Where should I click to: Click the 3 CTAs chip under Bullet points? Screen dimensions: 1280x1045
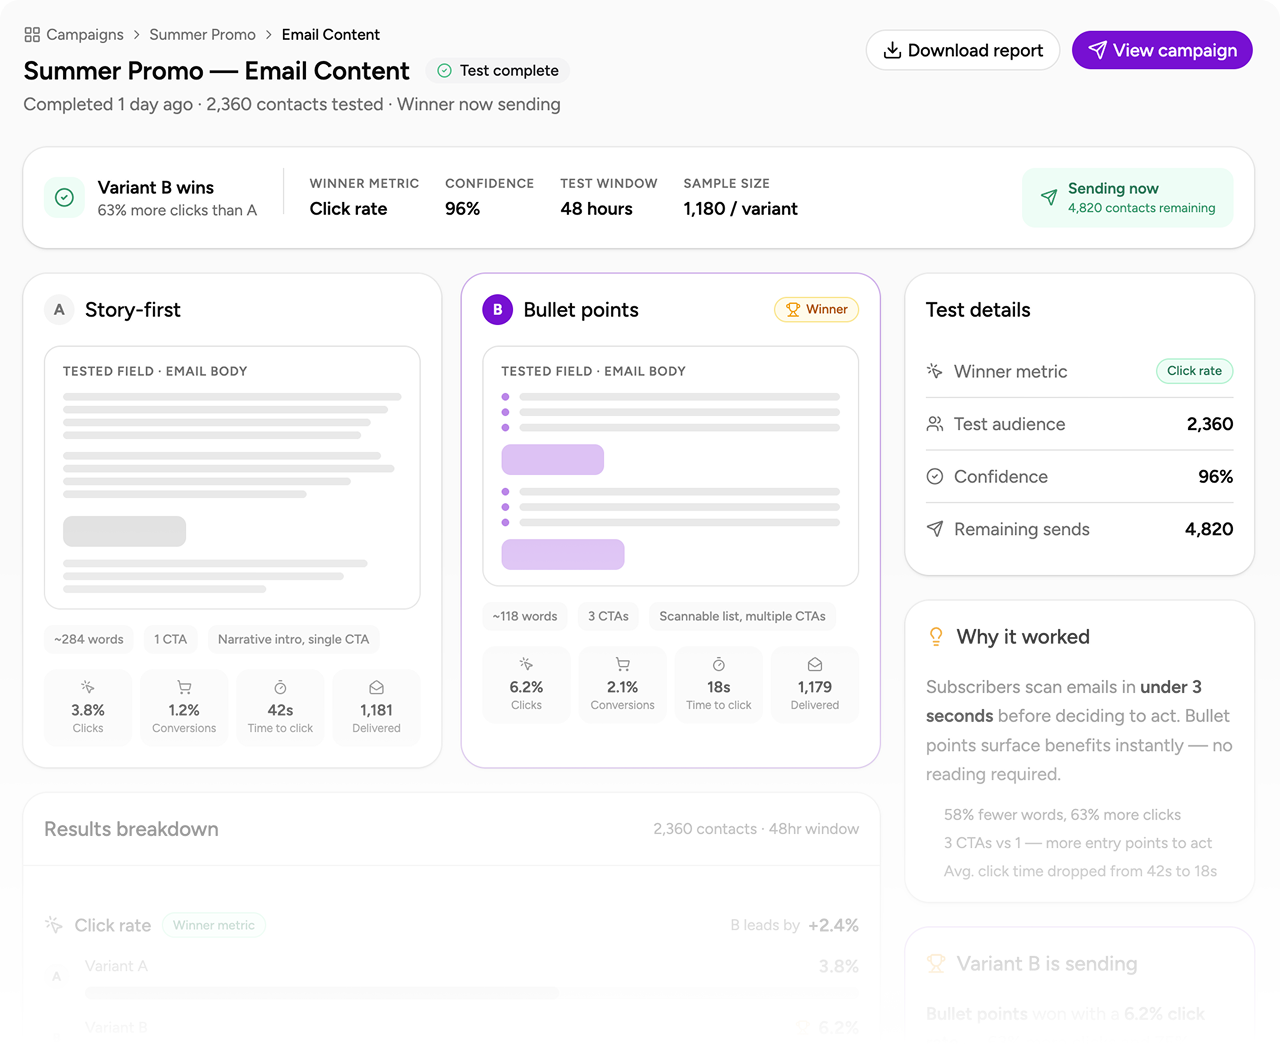(x=608, y=616)
